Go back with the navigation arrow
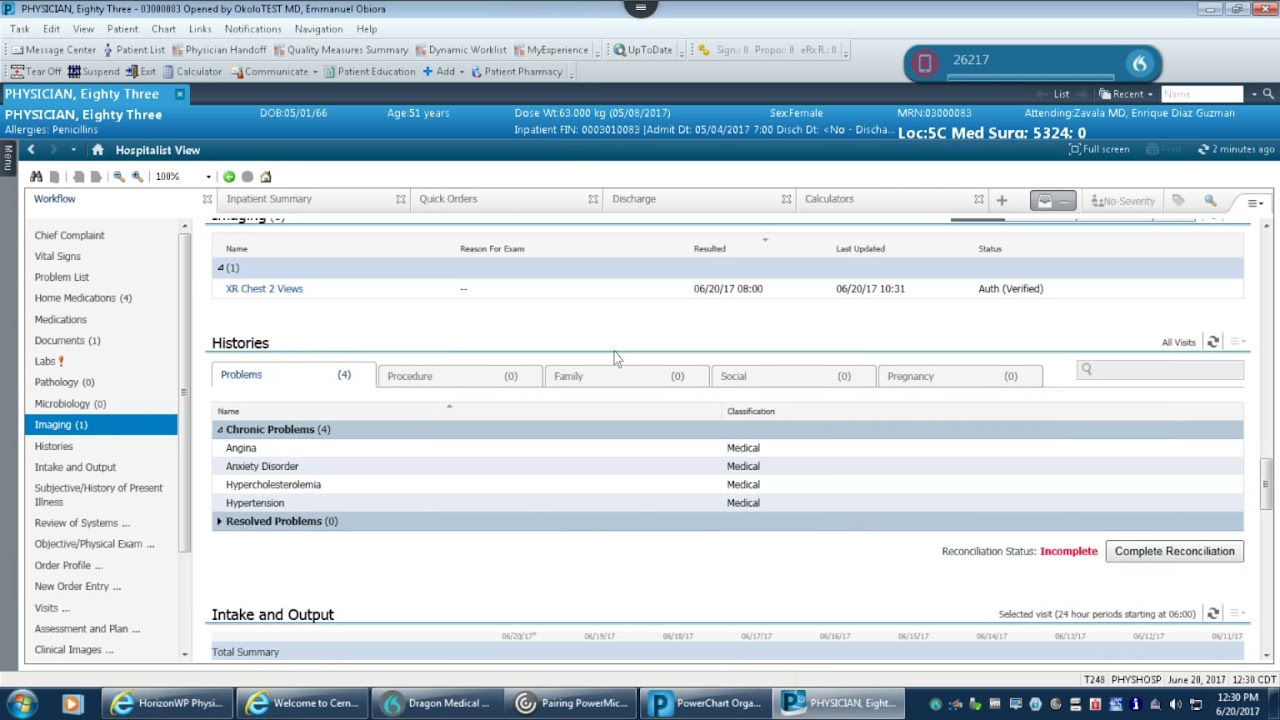Screen dimensions: 1280x720 31,150
